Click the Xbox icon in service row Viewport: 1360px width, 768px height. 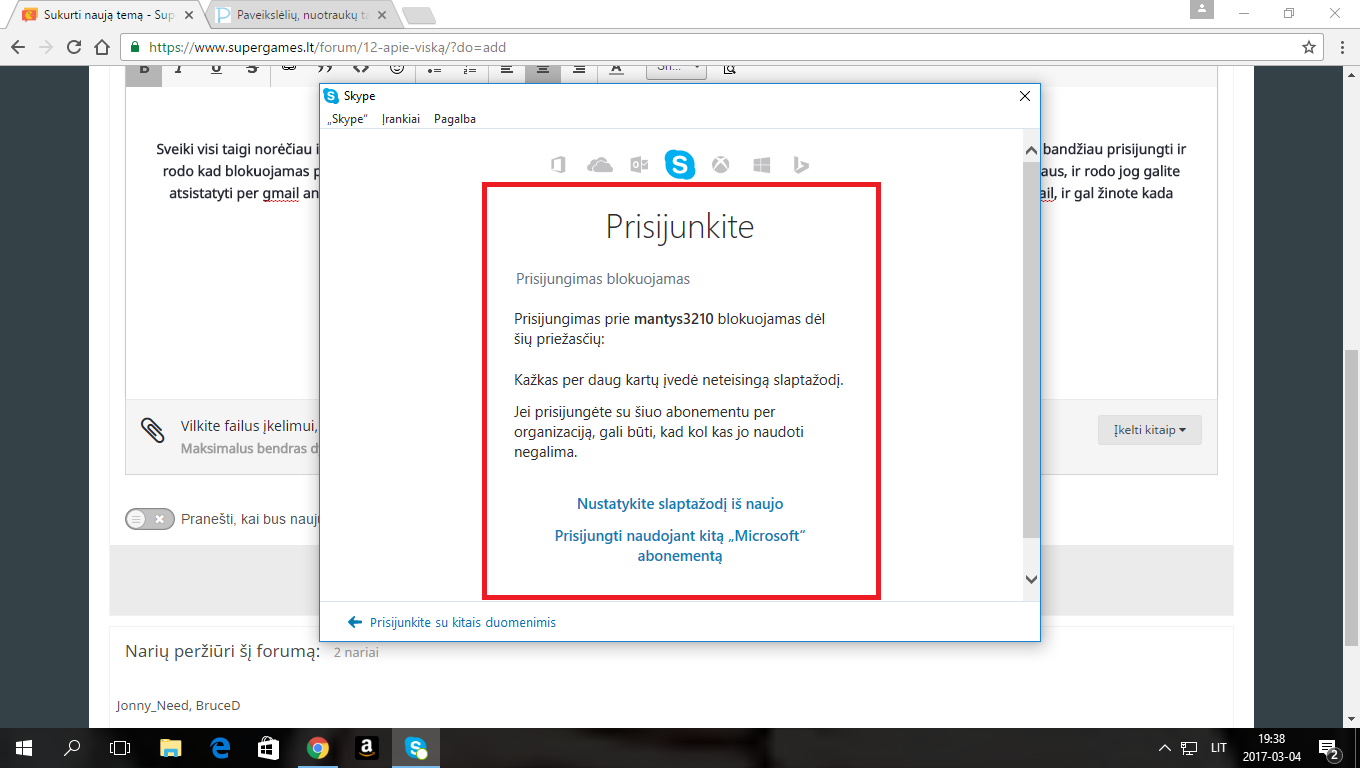pyautogui.click(x=720, y=165)
